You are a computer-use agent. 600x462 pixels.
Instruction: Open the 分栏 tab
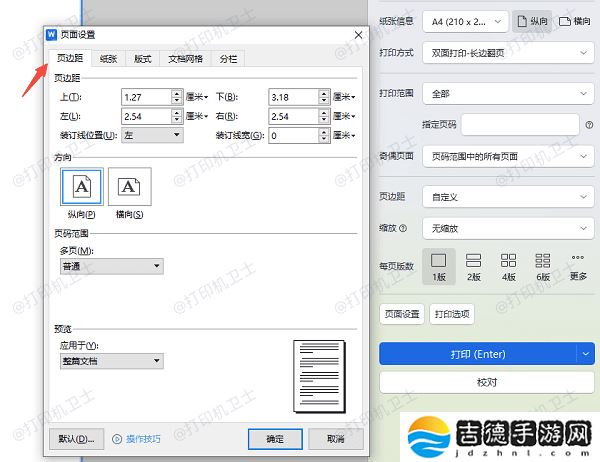[228, 59]
